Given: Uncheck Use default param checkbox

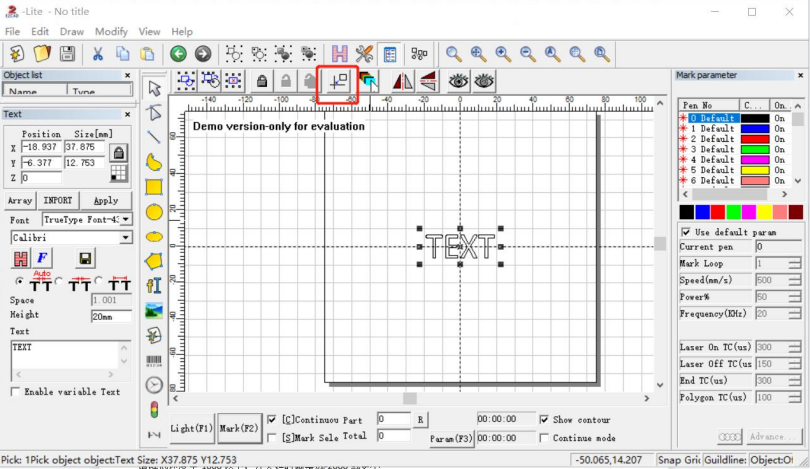Looking at the screenshot, I should (x=685, y=232).
